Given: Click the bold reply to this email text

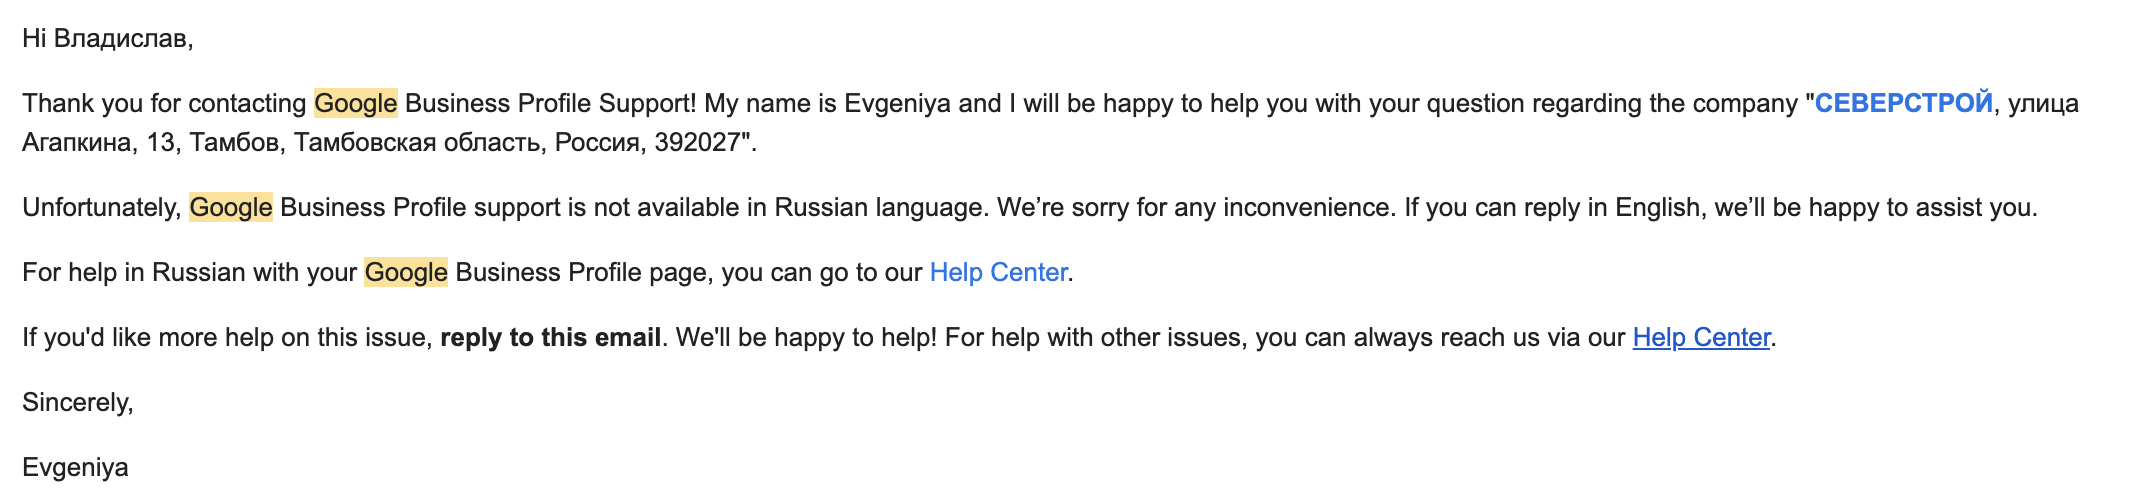Looking at the screenshot, I should coord(550,338).
